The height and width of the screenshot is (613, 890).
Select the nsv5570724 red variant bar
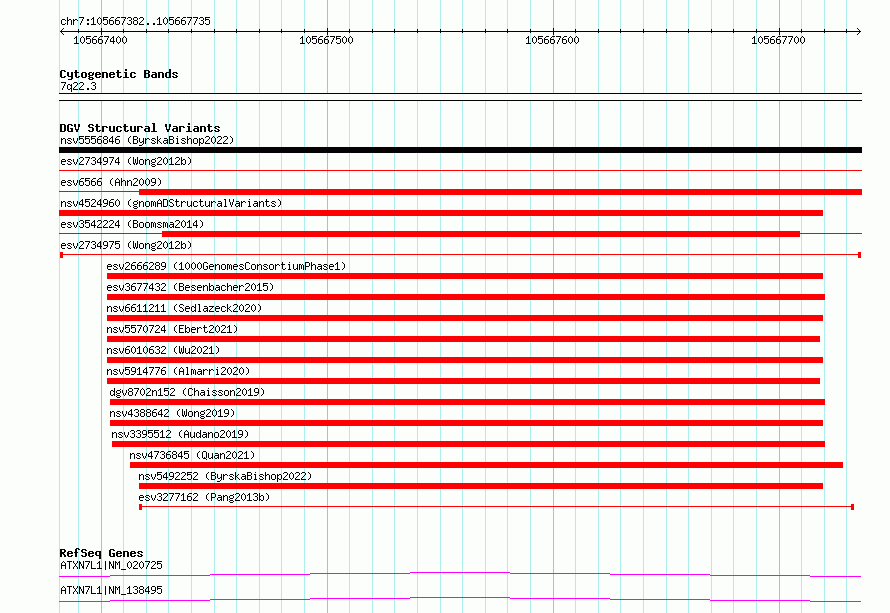coord(463,339)
